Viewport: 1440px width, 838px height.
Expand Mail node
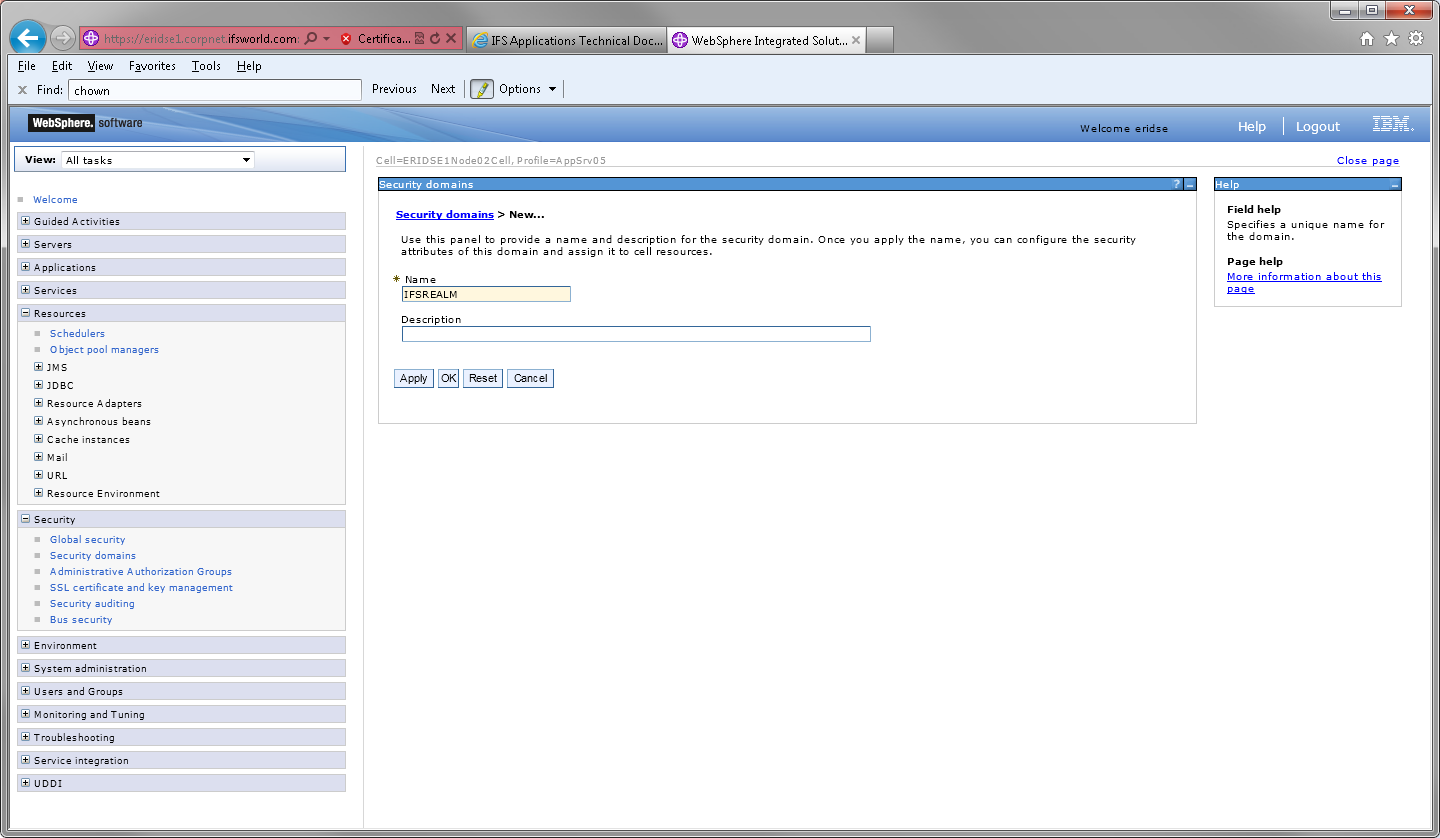(39, 457)
